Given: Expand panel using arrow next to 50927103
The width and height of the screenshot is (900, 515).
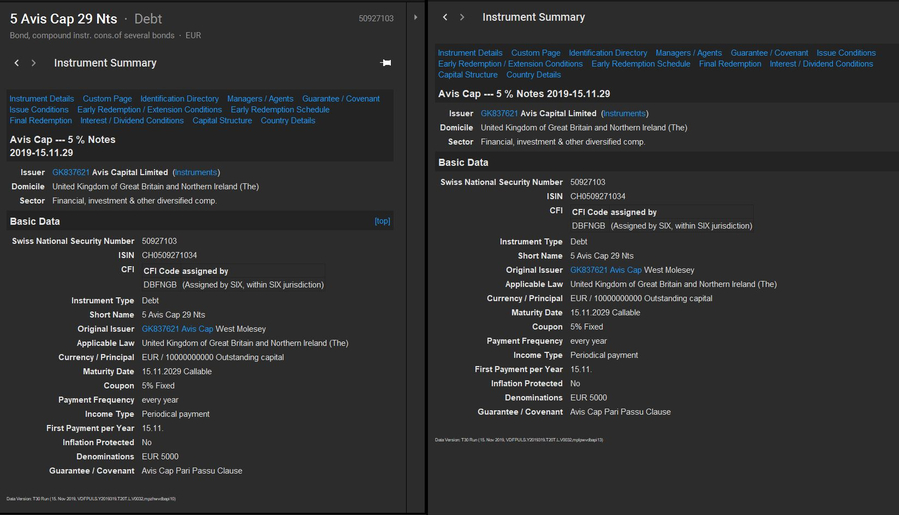Looking at the screenshot, I should pyautogui.click(x=416, y=17).
